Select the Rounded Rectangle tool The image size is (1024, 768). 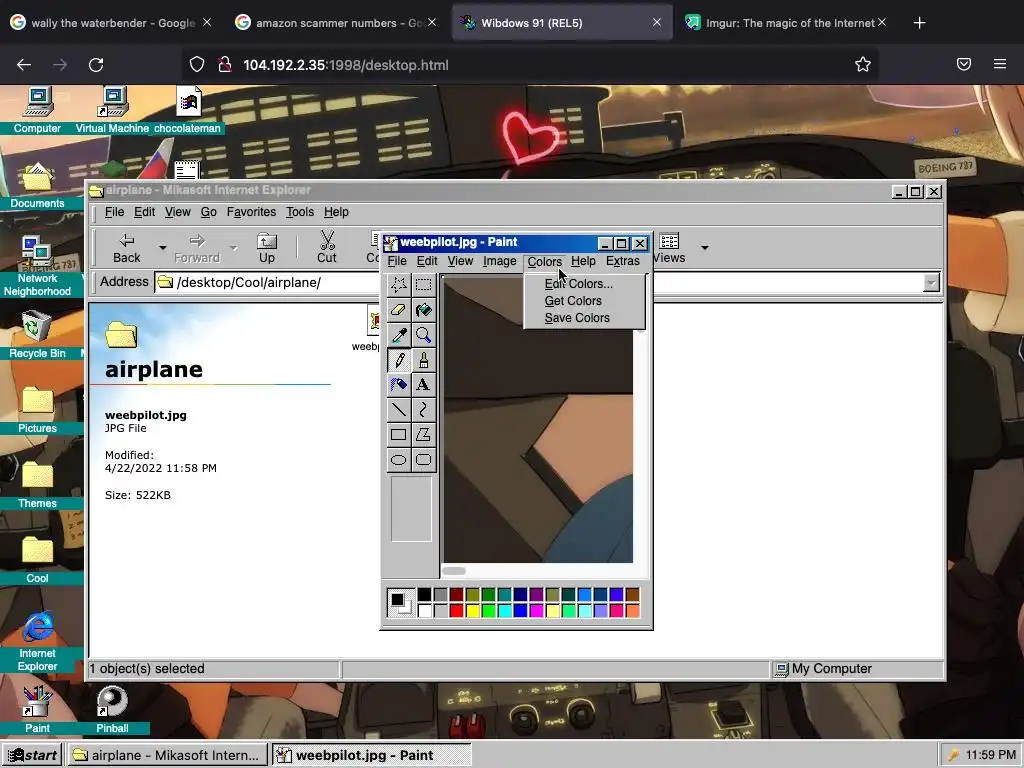(x=423, y=460)
